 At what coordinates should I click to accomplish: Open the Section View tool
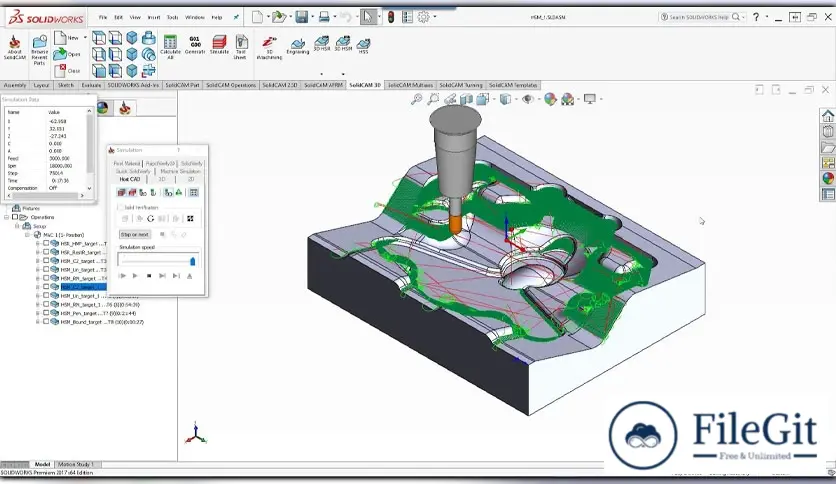[x=467, y=99]
